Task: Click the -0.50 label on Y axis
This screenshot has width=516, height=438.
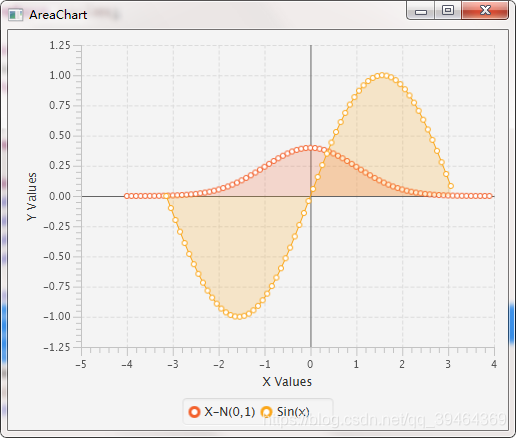Action: [57, 257]
